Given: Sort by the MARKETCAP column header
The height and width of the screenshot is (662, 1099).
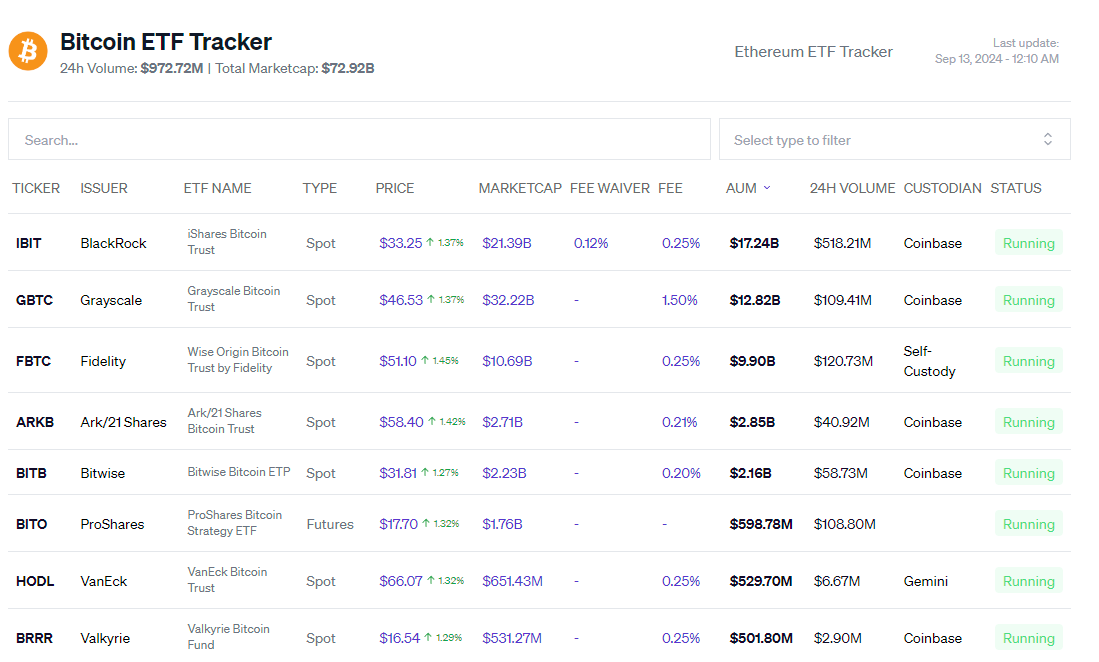Looking at the screenshot, I should pyautogui.click(x=520, y=188).
